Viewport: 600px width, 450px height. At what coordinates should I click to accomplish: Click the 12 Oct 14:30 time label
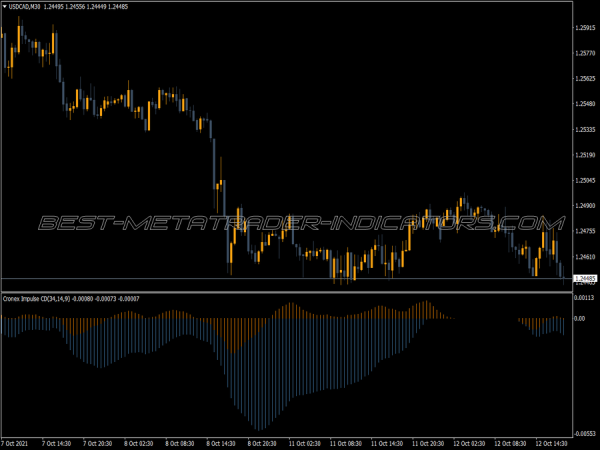[551, 443]
